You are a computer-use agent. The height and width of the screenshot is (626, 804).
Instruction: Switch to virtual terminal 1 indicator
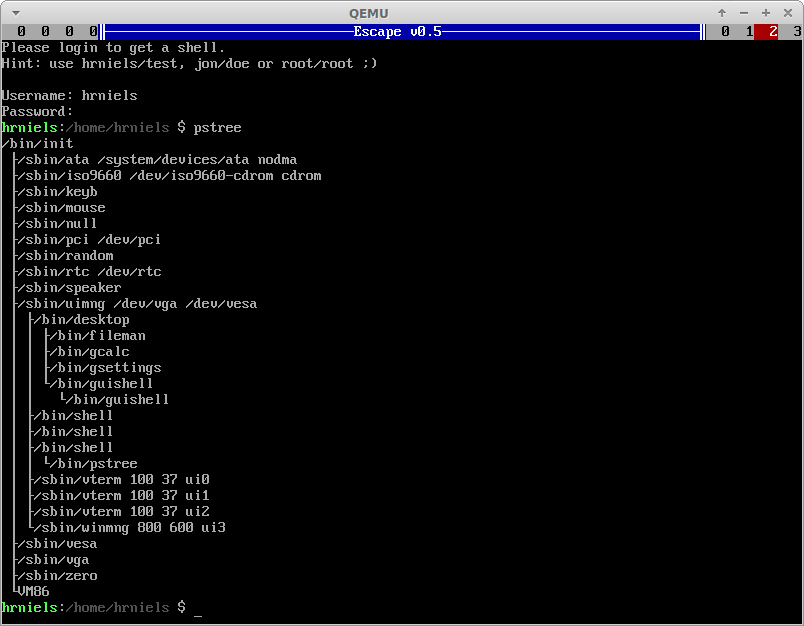pyautogui.click(x=749, y=32)
